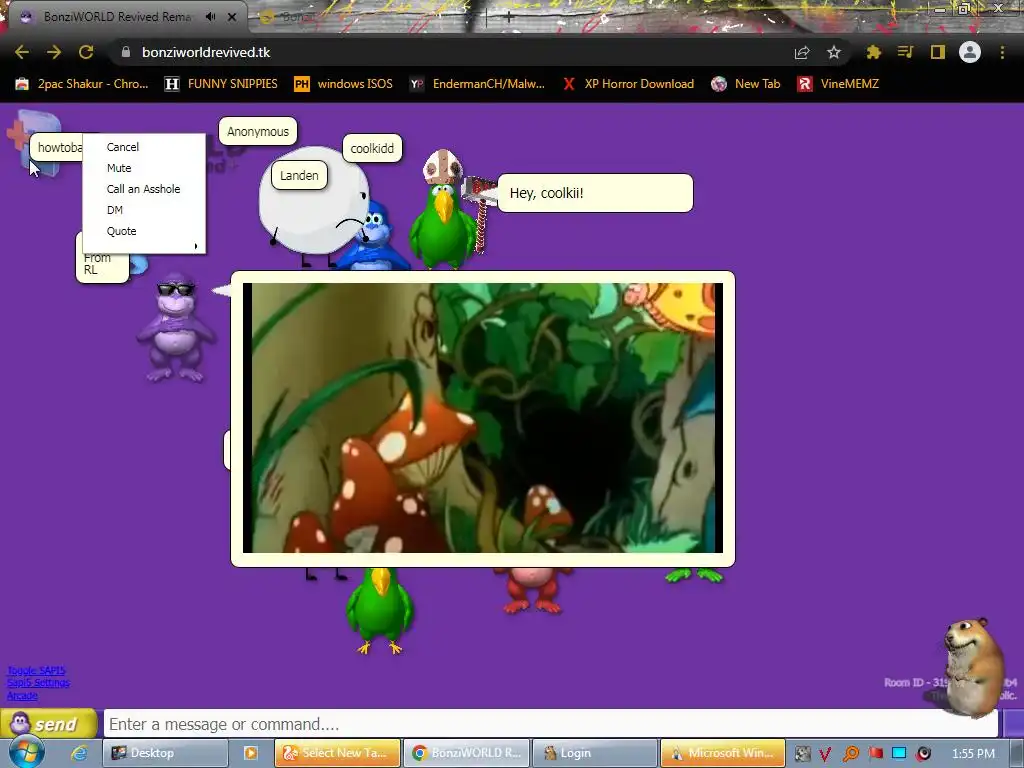Open the windows ISOS bookmark

point(344,84)
